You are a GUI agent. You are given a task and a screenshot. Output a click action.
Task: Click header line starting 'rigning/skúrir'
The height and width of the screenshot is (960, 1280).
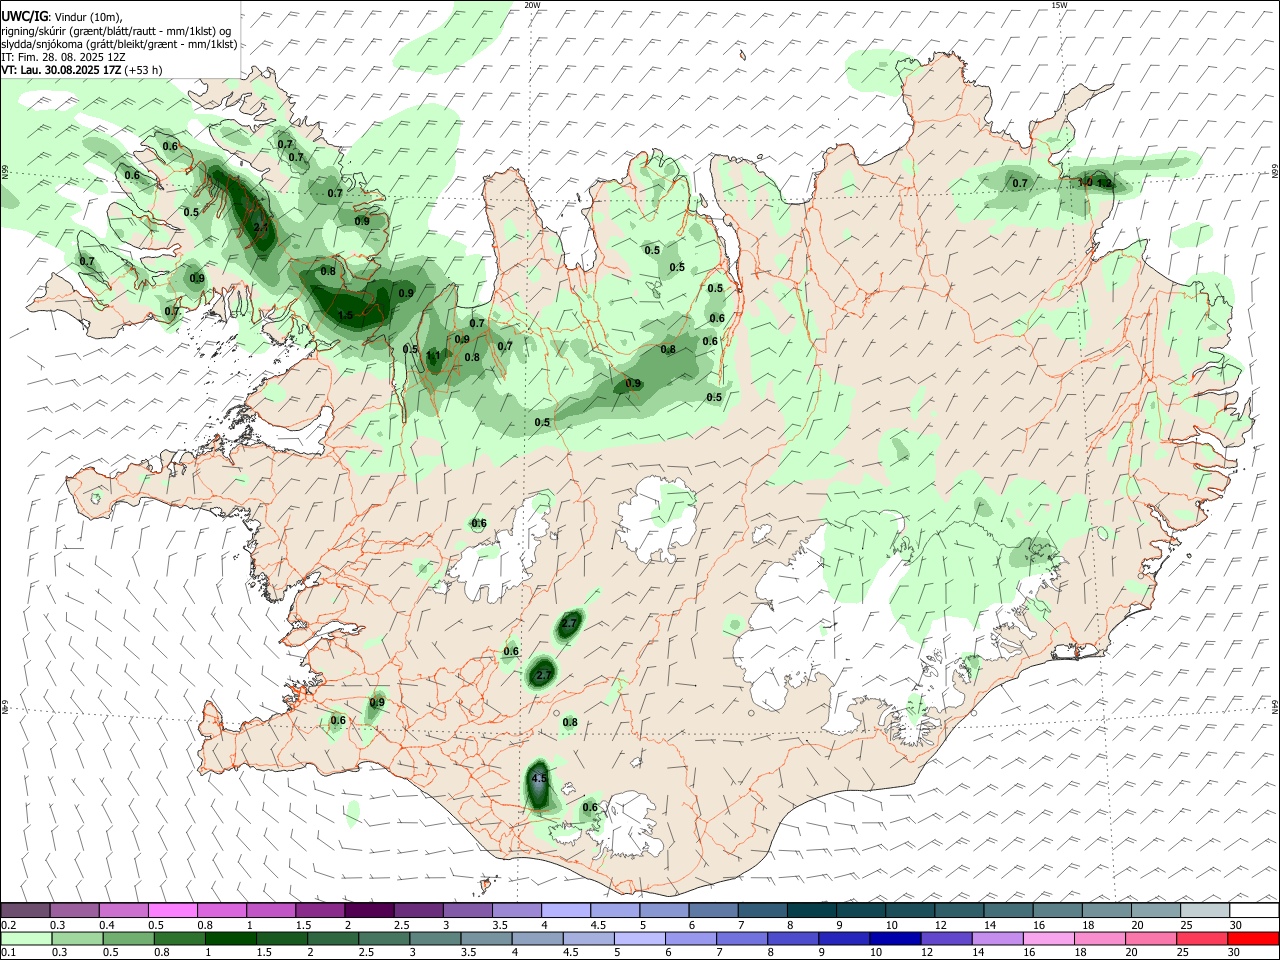click(116, 31)
